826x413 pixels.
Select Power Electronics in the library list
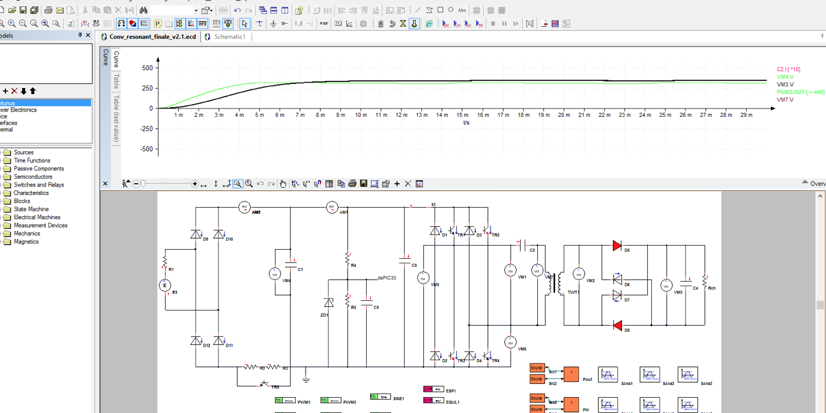(x=18, y=110)
